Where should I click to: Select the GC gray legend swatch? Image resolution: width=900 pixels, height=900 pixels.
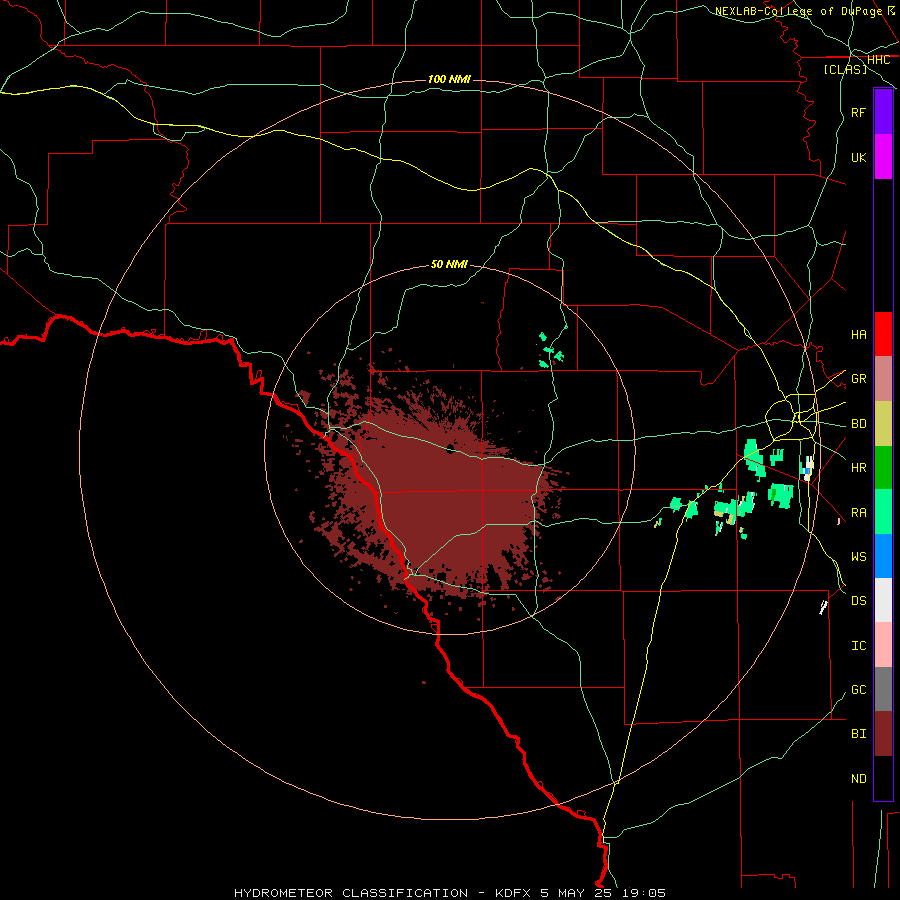(883, 689)
